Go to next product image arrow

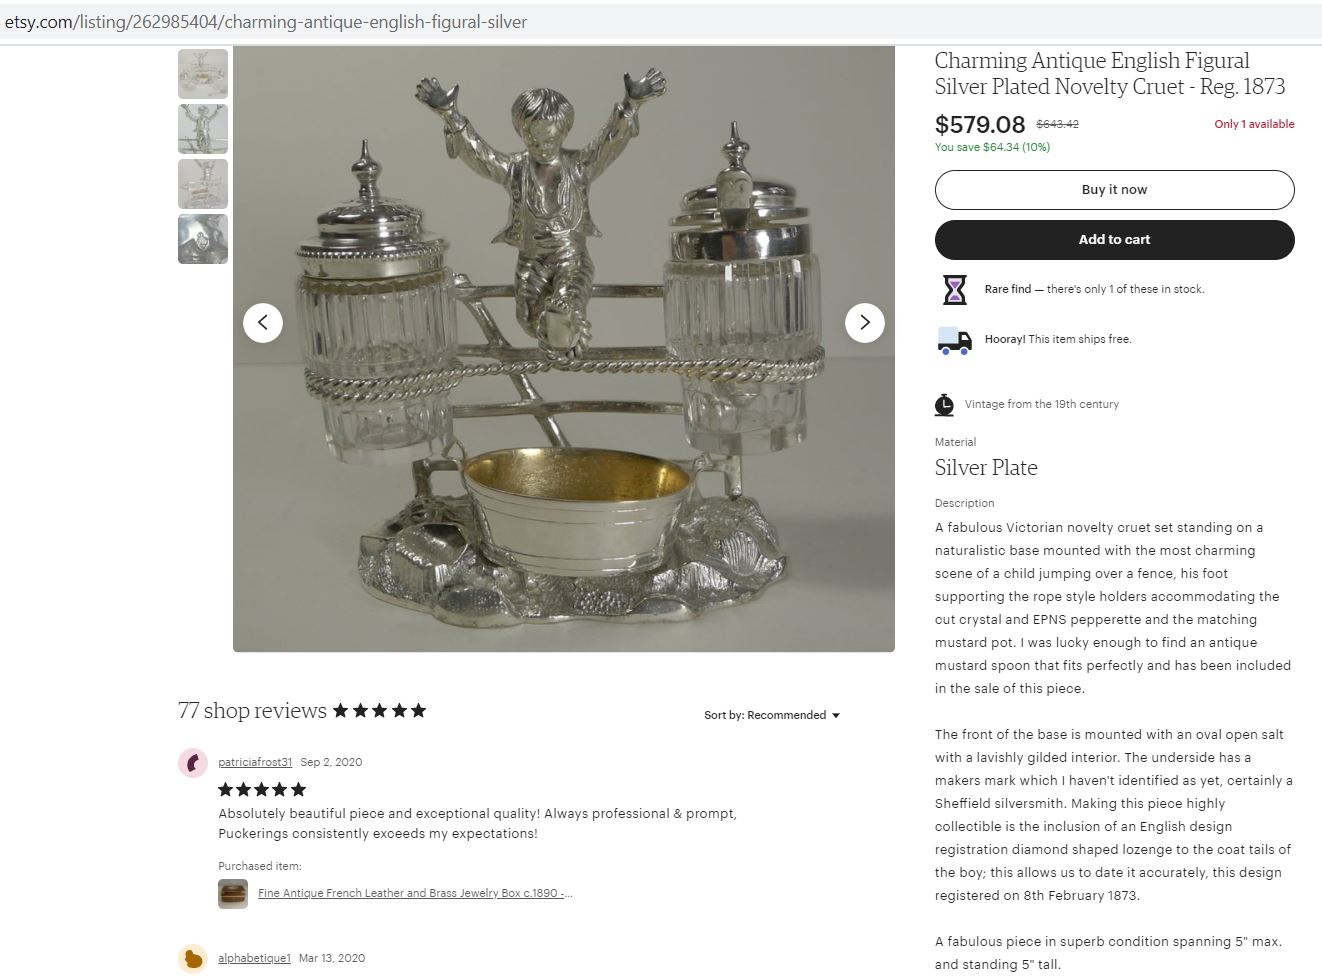point(865,322)
